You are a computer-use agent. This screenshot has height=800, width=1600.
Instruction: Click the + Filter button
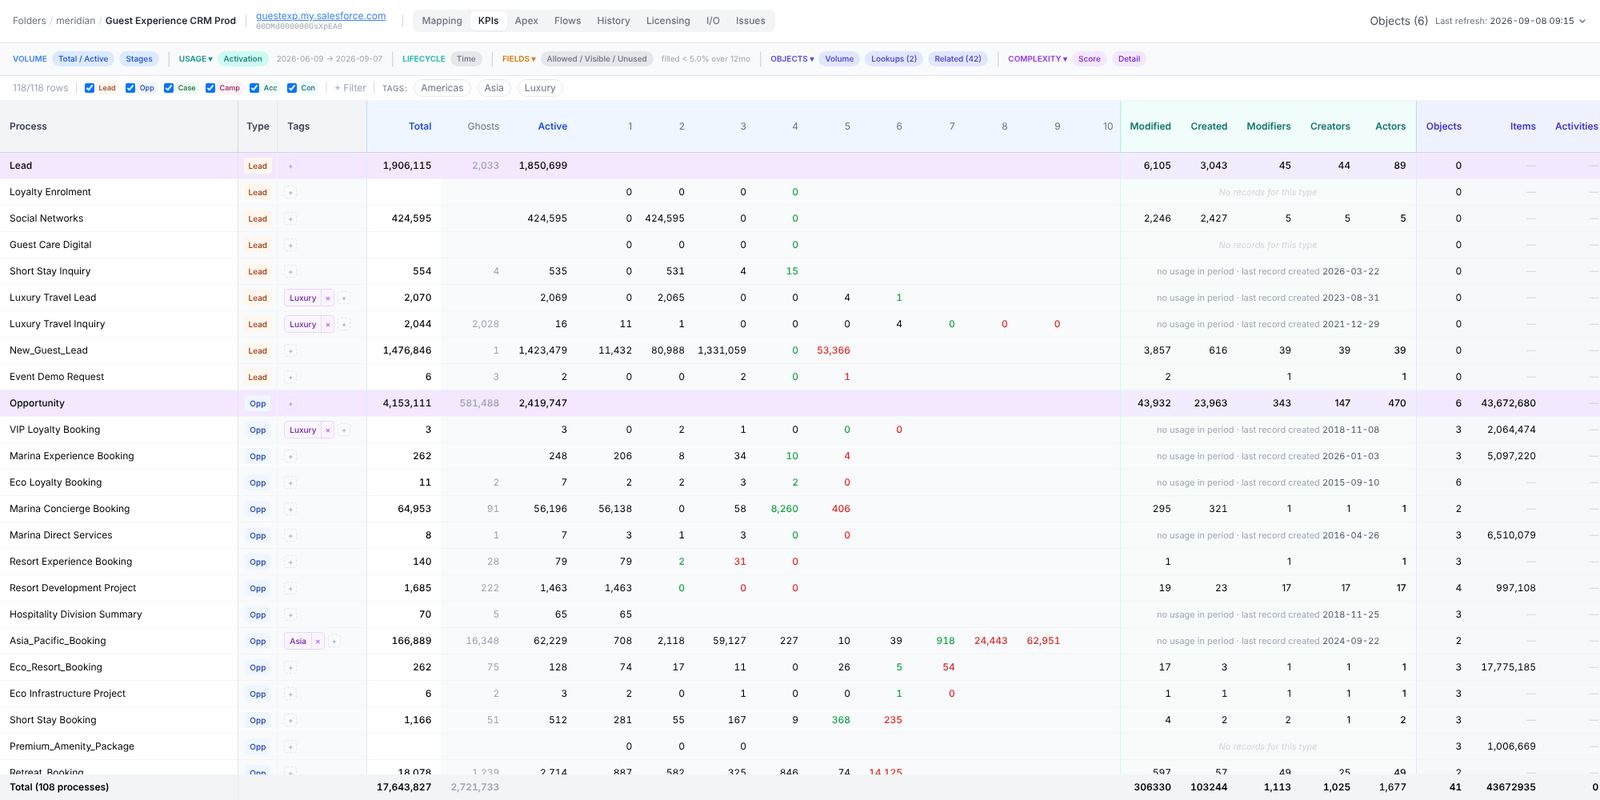click(x=350, y=88)
